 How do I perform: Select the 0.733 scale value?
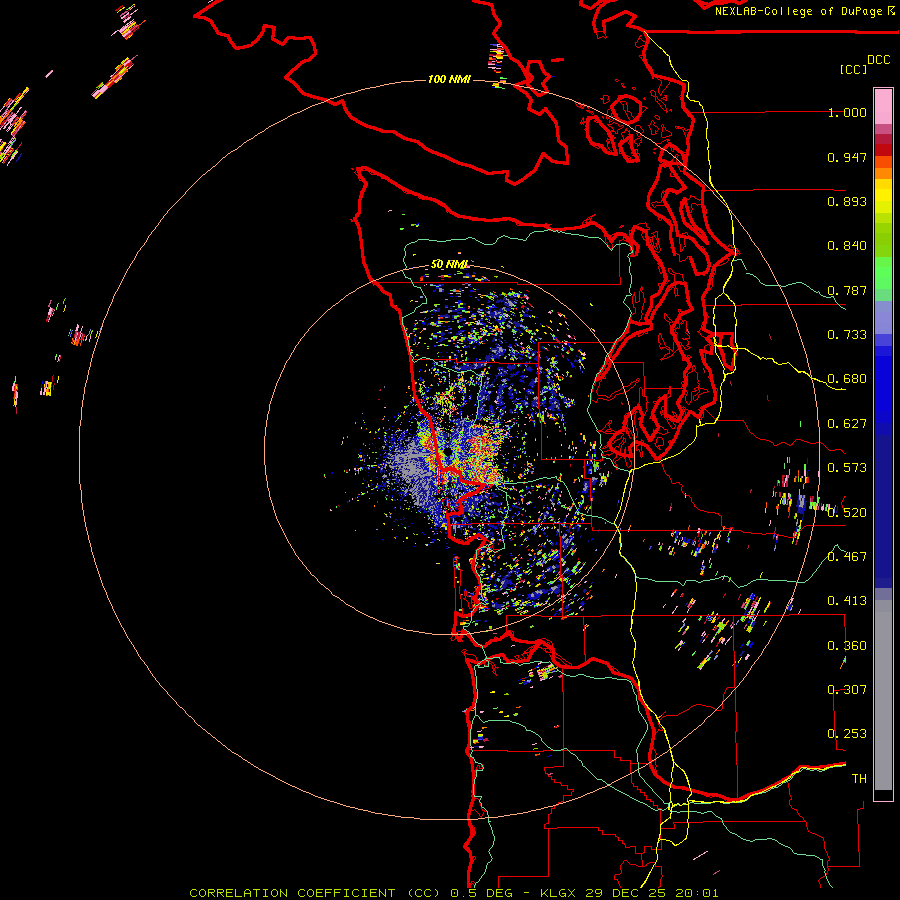847,335
